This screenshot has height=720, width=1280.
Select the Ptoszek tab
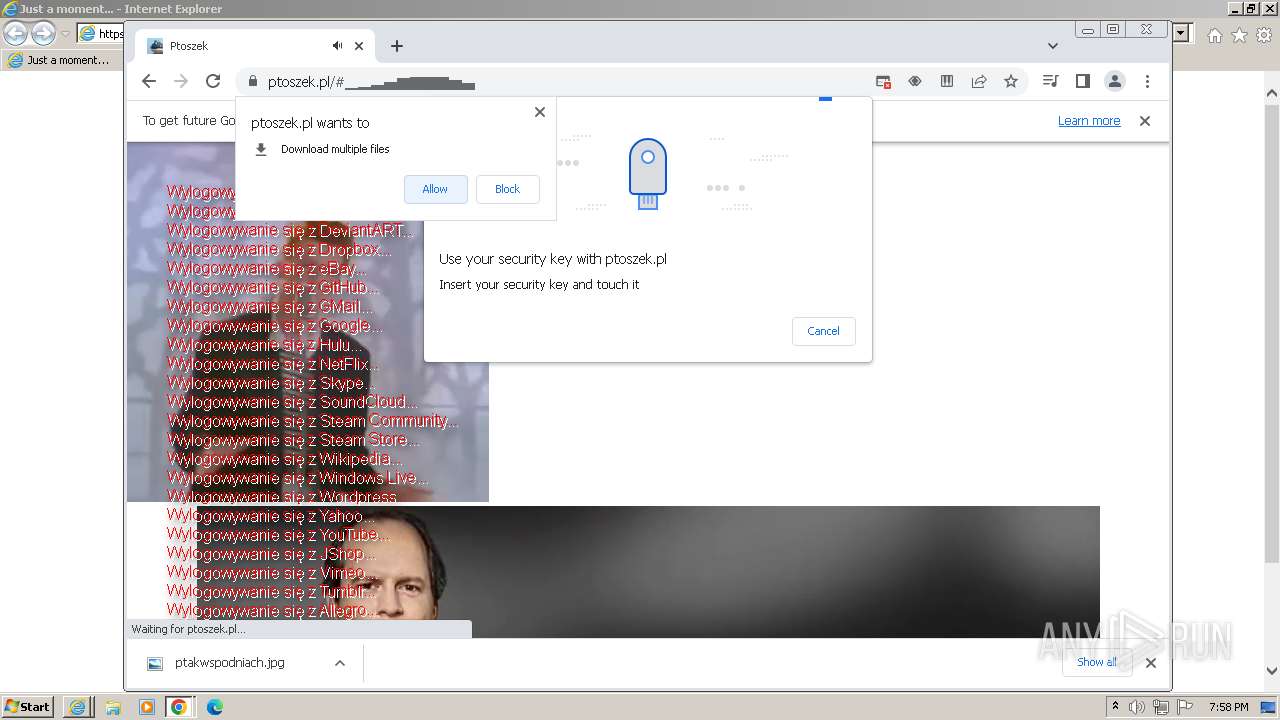[255, 46]
